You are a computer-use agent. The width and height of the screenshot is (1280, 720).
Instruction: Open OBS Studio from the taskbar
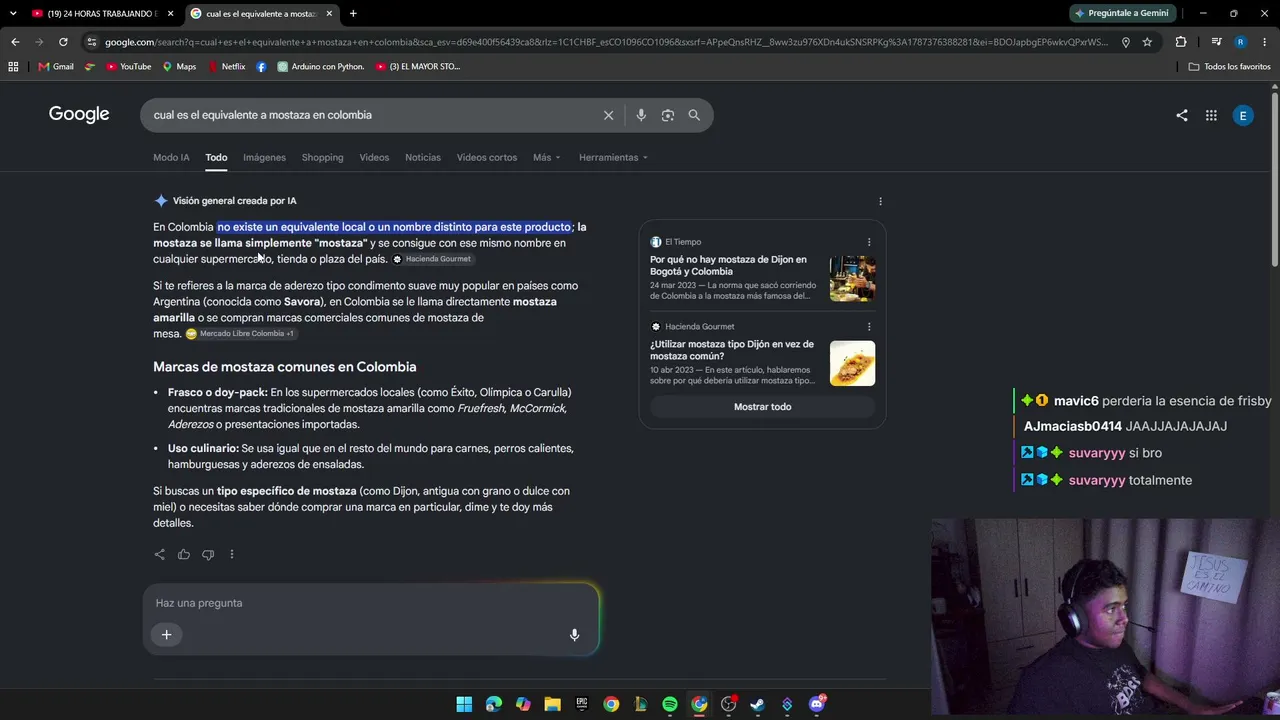pyautogui.click(x=729, y=704)
